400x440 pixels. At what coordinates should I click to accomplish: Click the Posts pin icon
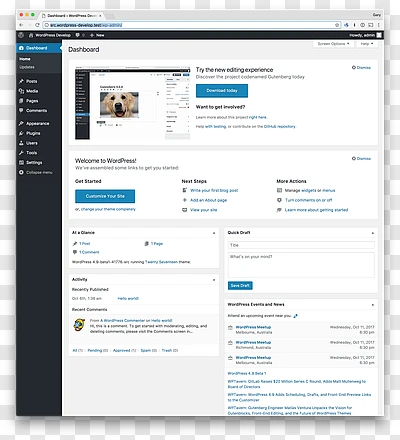[21, 81]
